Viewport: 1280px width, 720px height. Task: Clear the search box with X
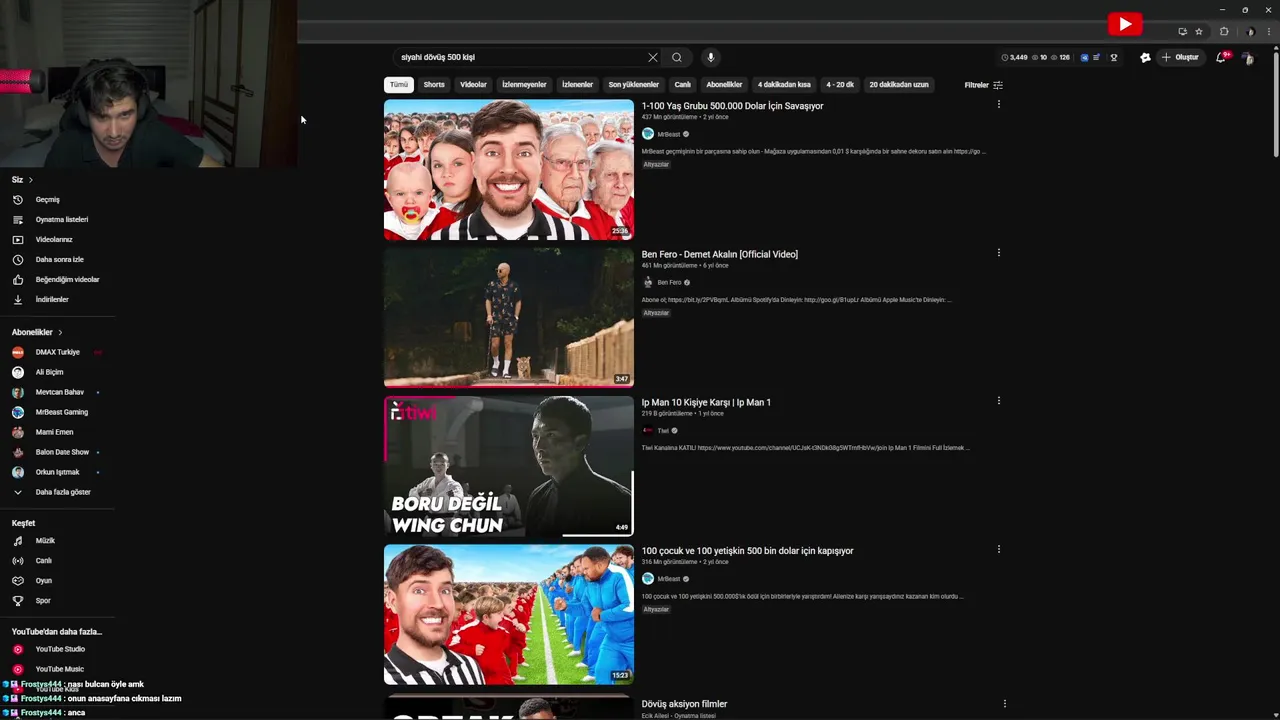coord(653,57)
